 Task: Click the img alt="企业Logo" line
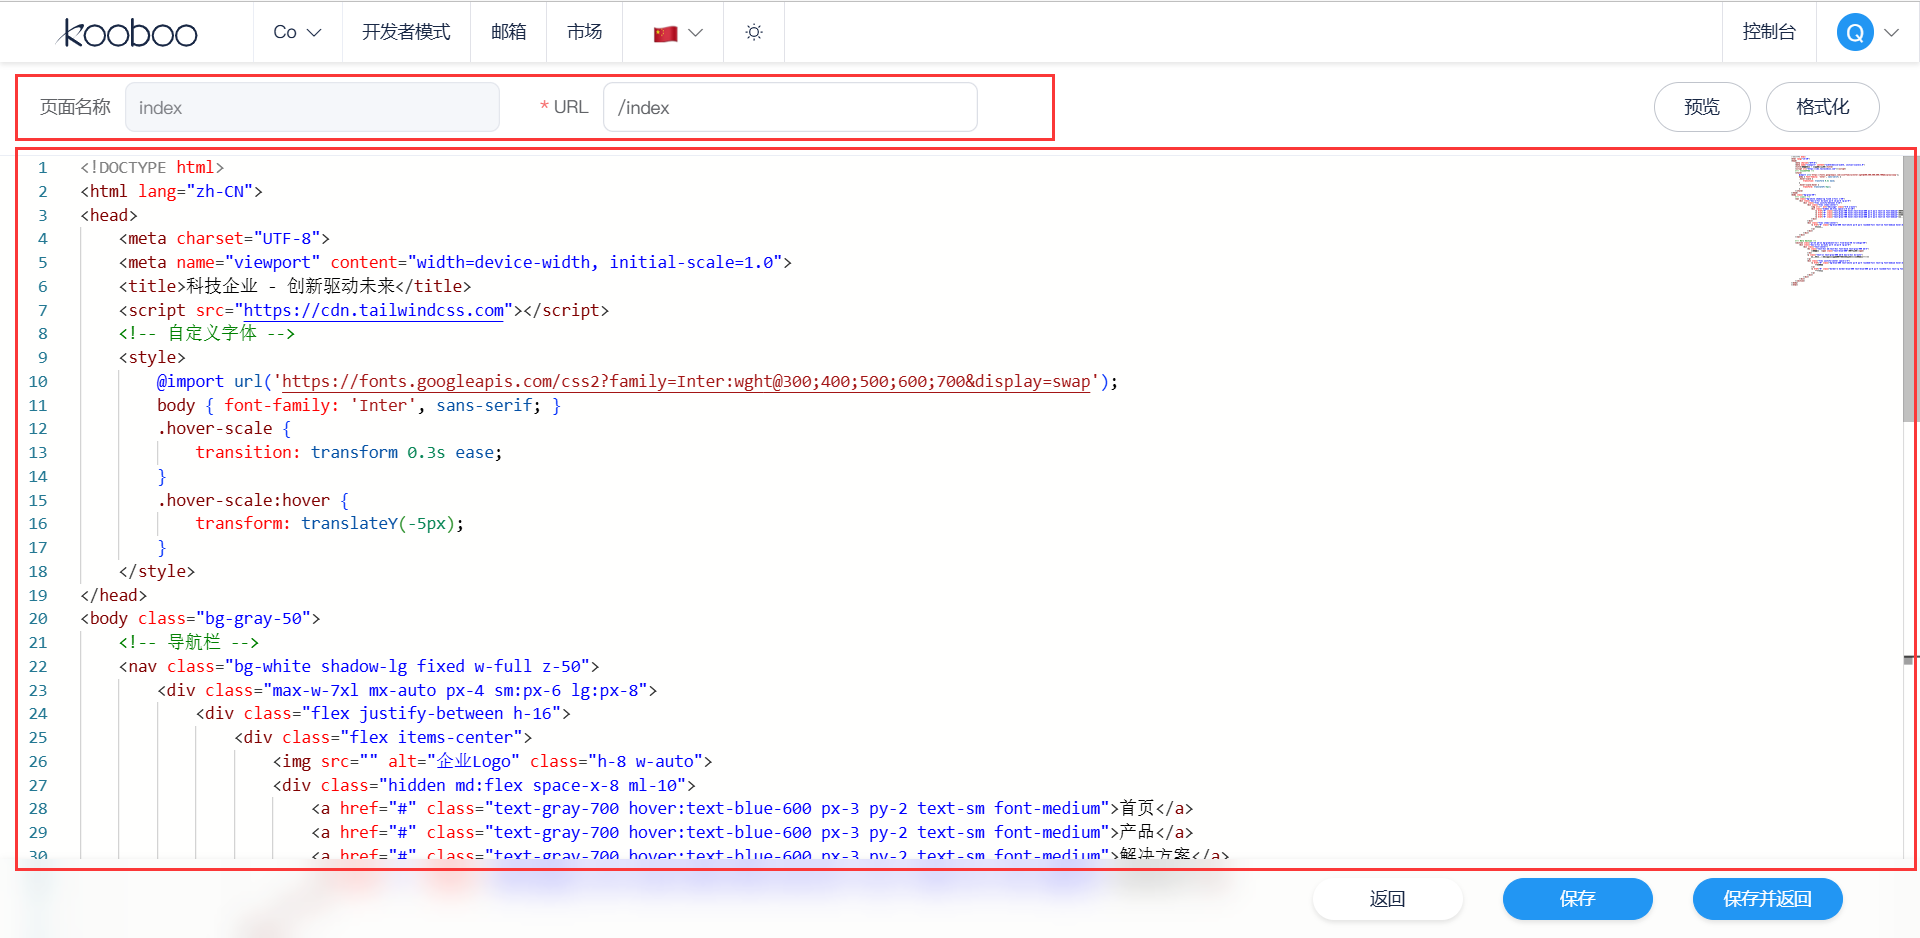[x=493, y=761]
